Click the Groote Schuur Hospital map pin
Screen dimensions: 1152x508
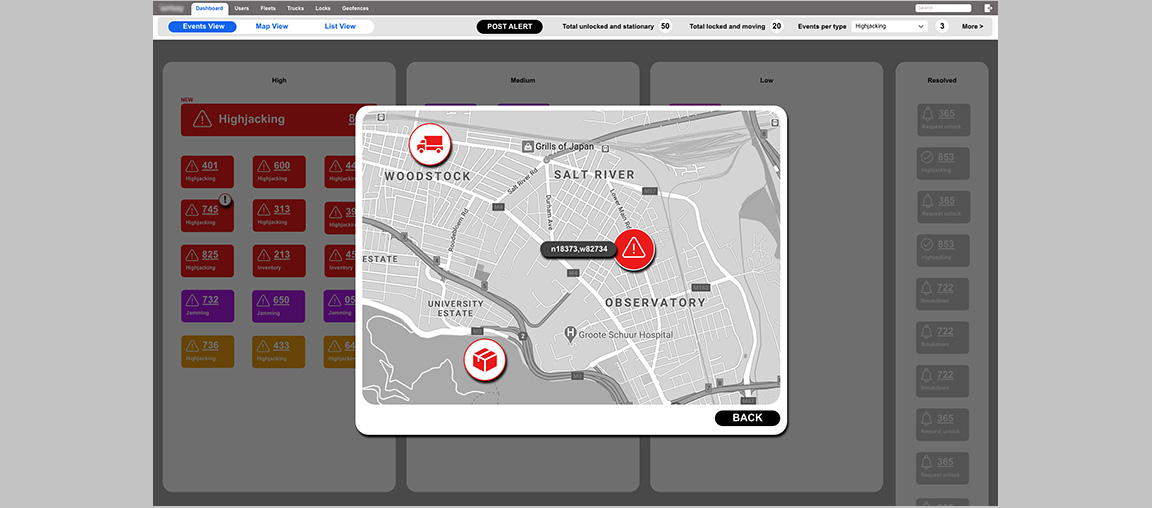point(571,334)
